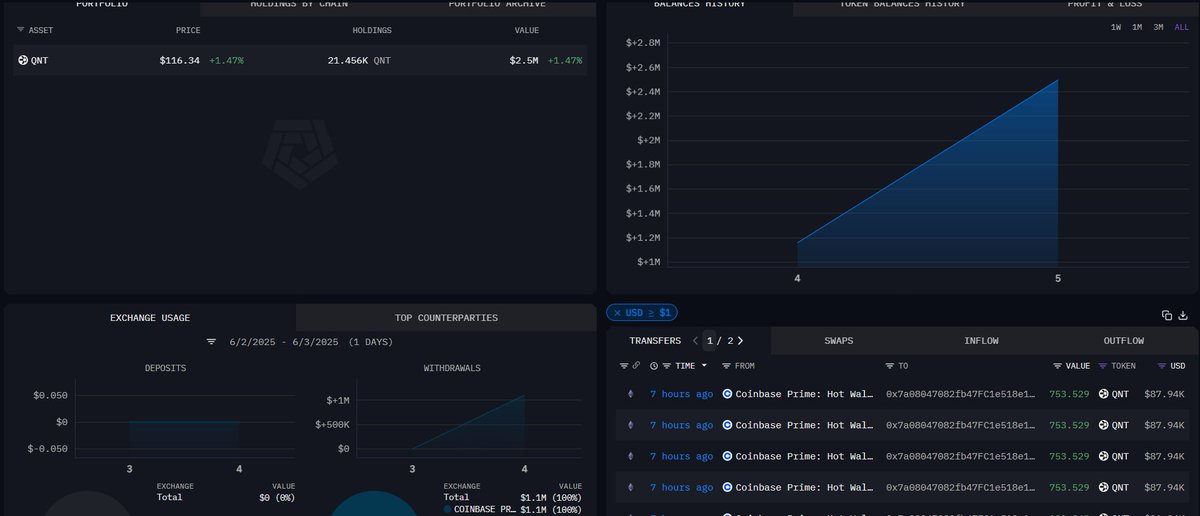This screenshot has width=1200, height=516.
Task: Download the transfers data
Action: [x=1184, y=315]
